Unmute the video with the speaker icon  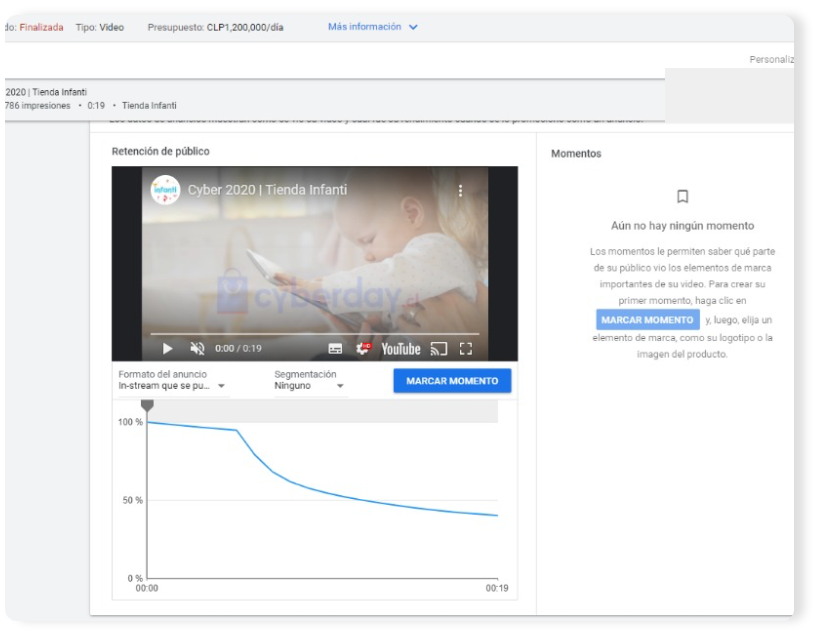(x=197, y=349)
